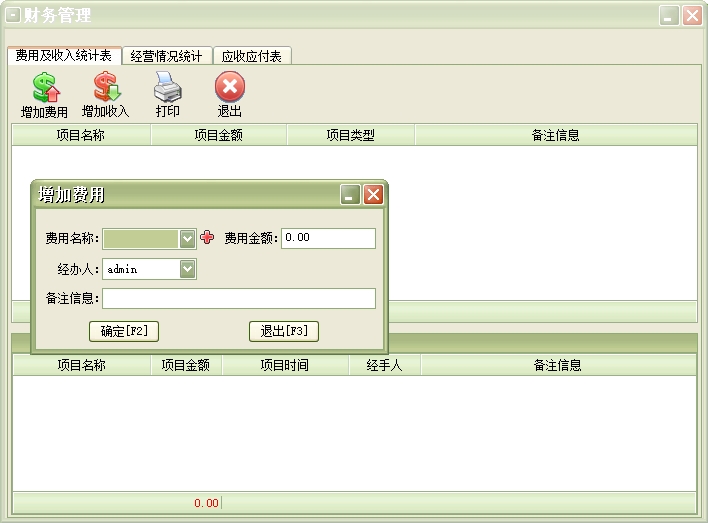Click the 经手人 column header

coord(384,365)
